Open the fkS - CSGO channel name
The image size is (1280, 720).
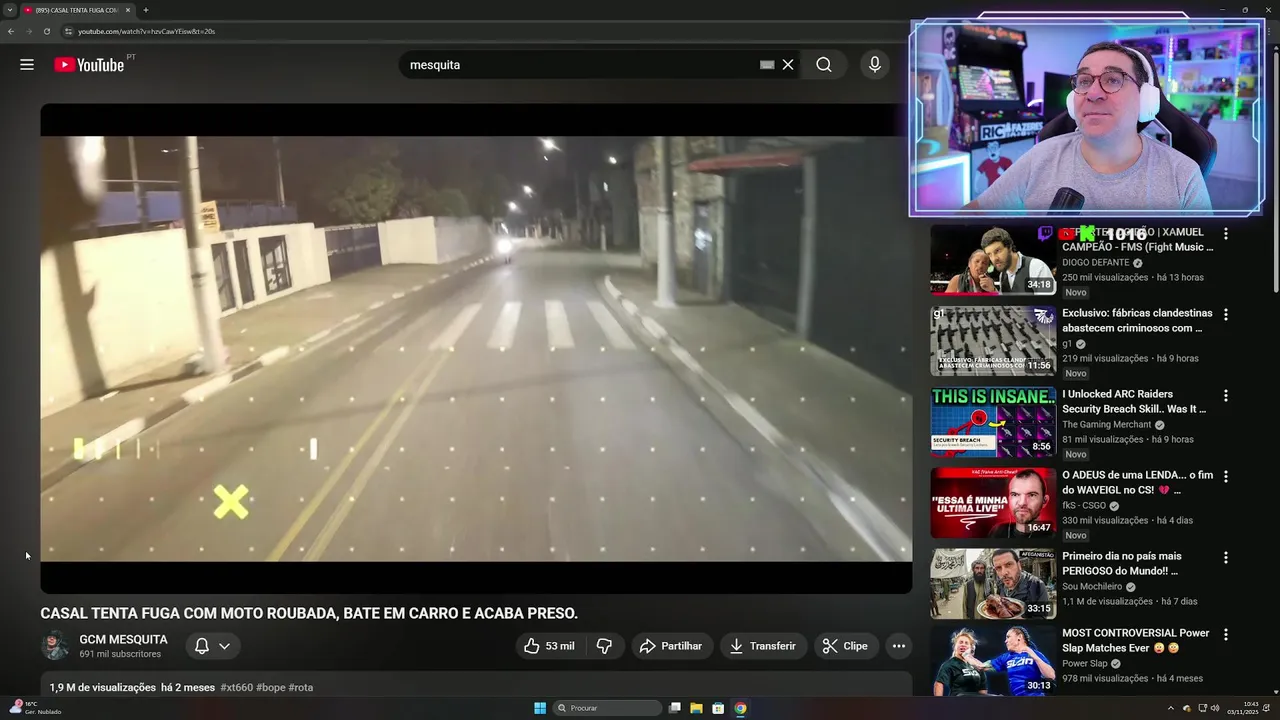tap(1084, 506)
